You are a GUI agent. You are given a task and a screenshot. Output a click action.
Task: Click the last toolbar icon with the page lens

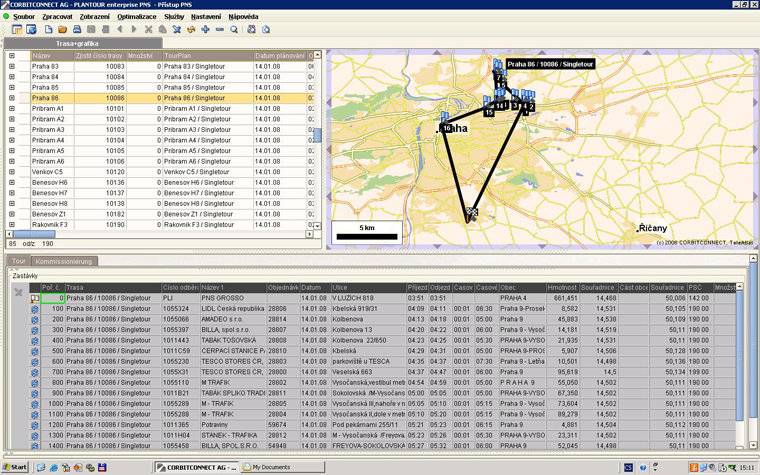tap(266, 30)
